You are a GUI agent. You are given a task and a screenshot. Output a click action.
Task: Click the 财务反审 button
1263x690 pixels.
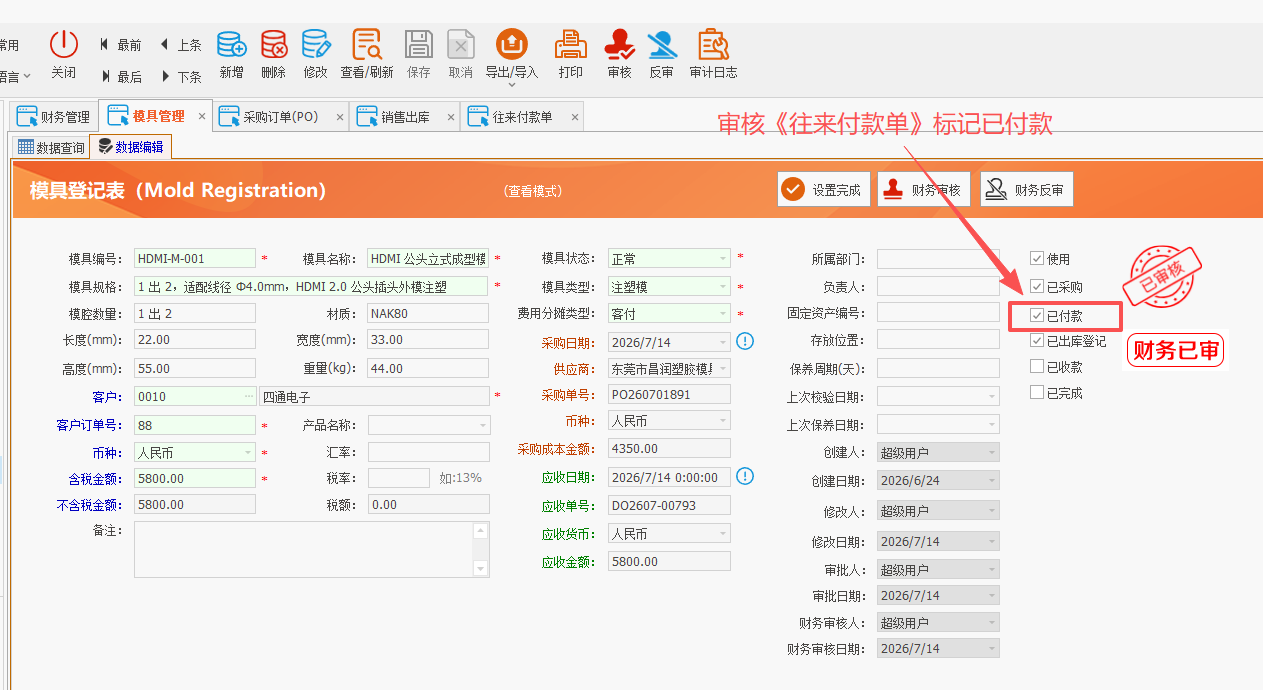click(x=1027, y=189)
